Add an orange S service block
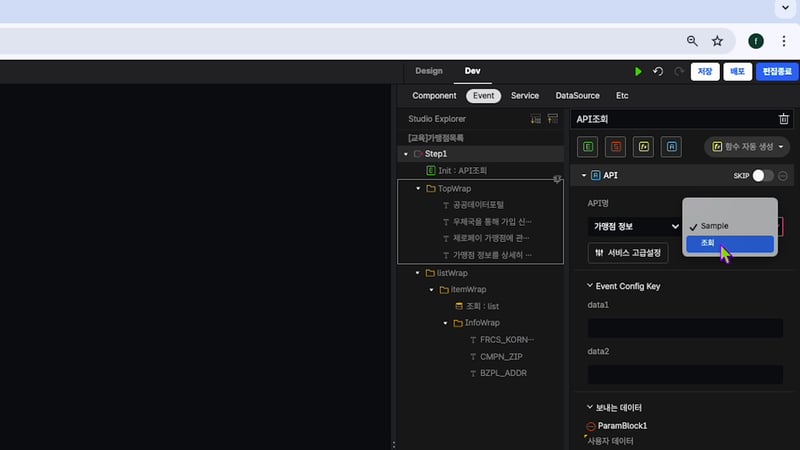 [616, 147]
